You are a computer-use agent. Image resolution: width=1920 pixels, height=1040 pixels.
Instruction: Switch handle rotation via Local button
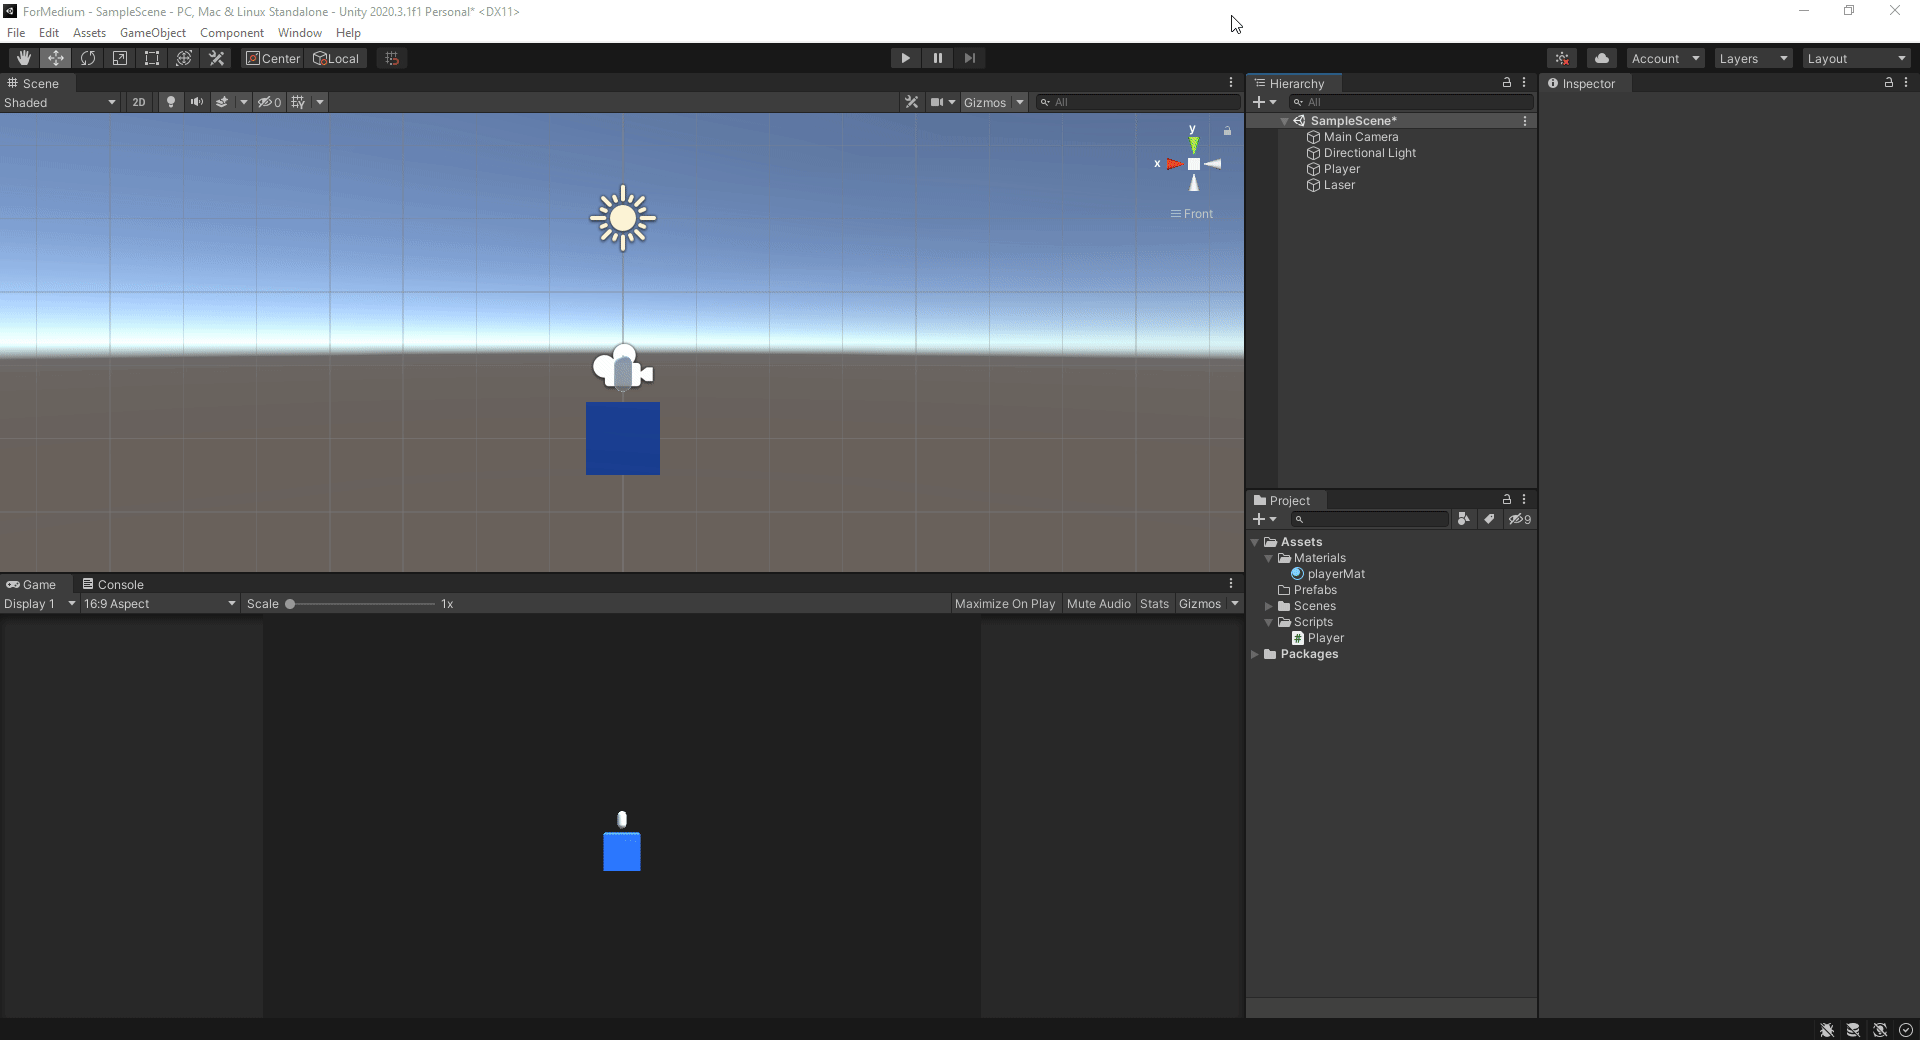pos(336,58)
